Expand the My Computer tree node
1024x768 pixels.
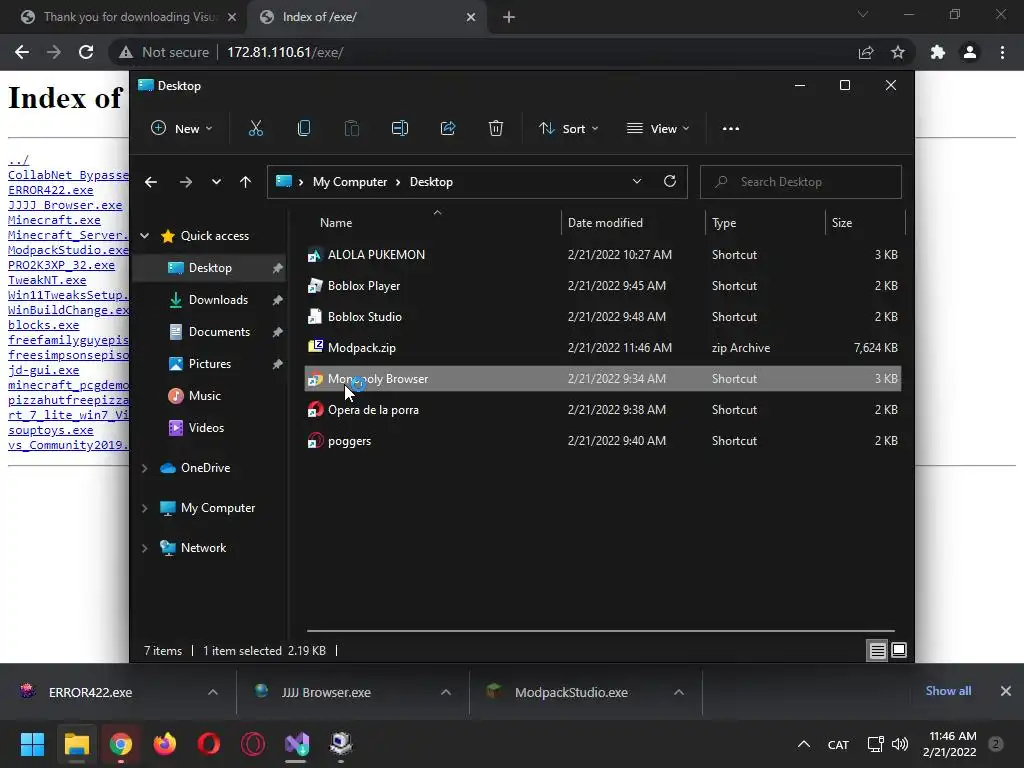point(145,508)
